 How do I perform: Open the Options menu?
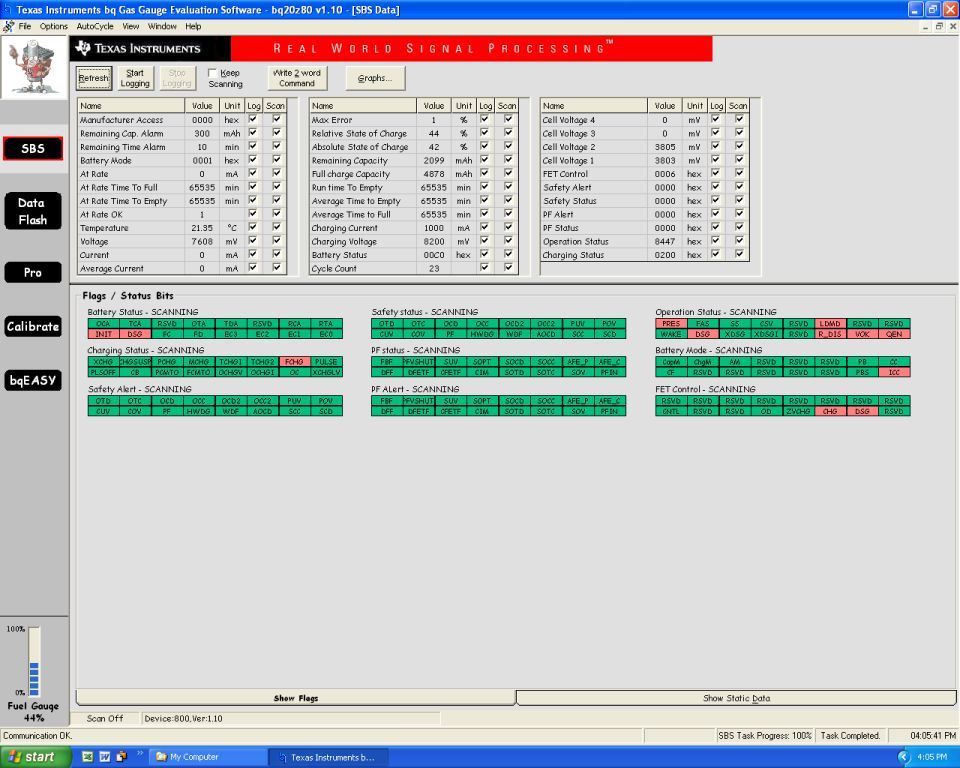coord(54,26)
